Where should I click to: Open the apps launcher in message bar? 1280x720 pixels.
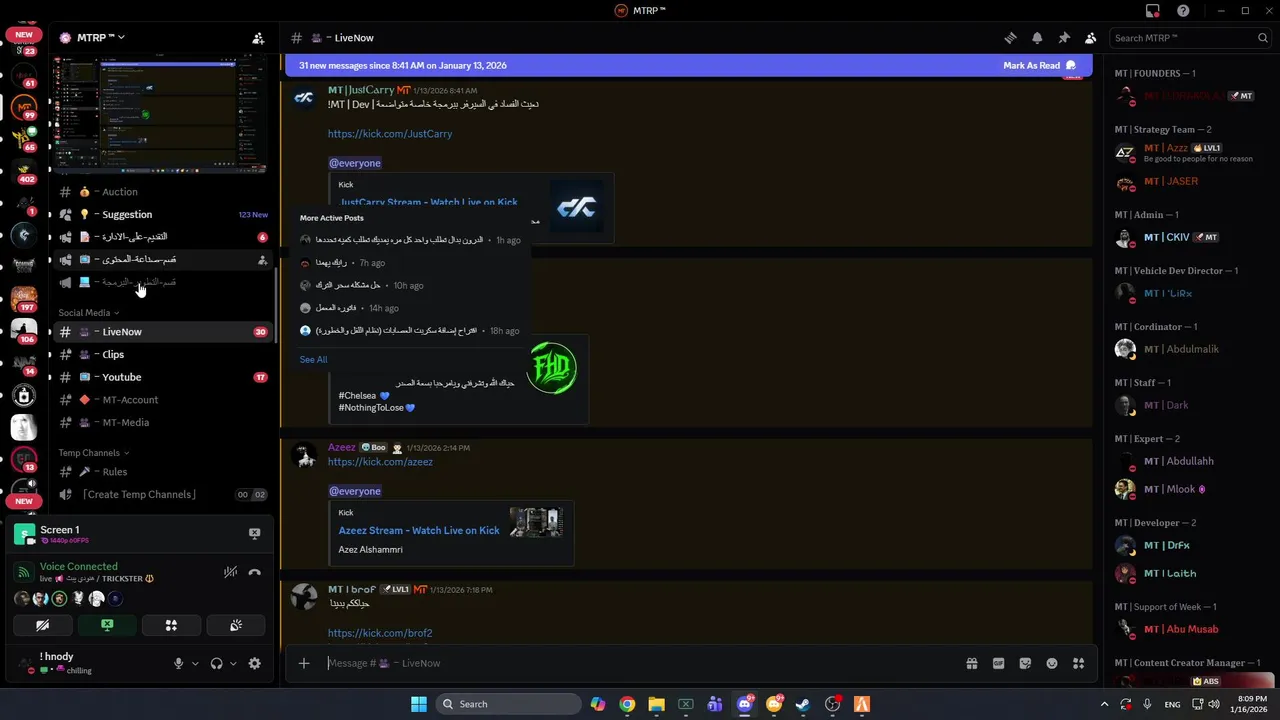pyautogui.click(x=1078, y=663)
